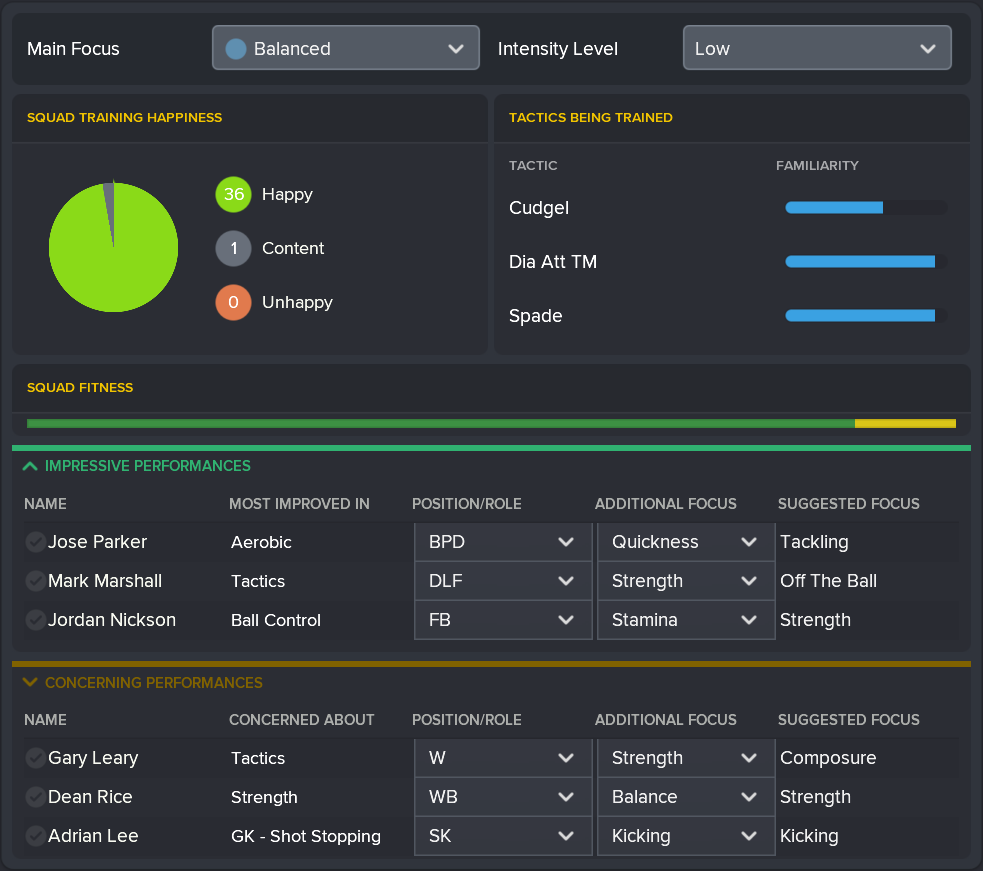Tick the check icon beside Gary Leary
983x871 pixels.
[35, 758]
